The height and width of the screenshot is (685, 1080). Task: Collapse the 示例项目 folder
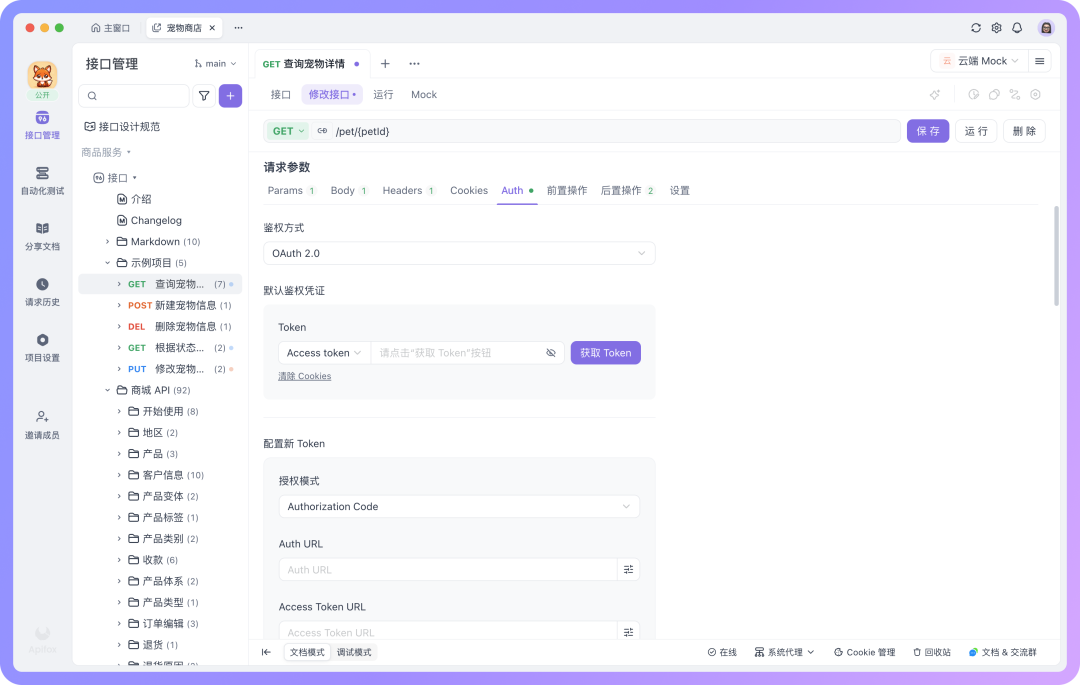[107, 263]
